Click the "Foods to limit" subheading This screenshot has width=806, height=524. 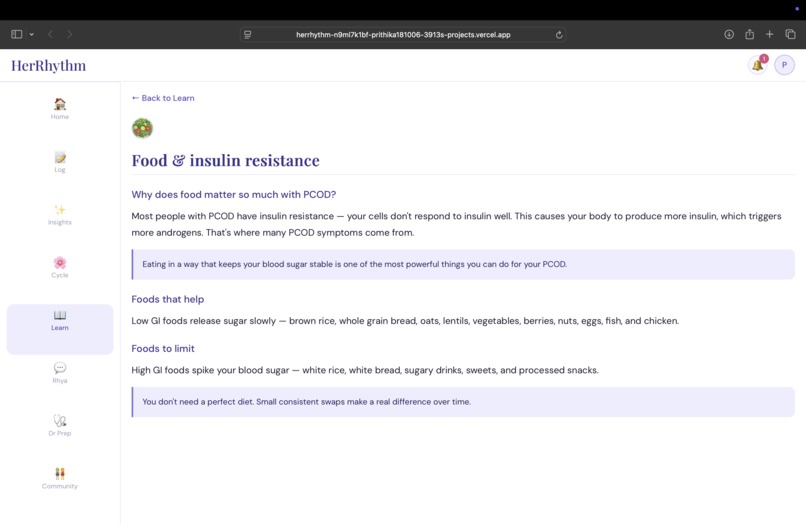163,349
